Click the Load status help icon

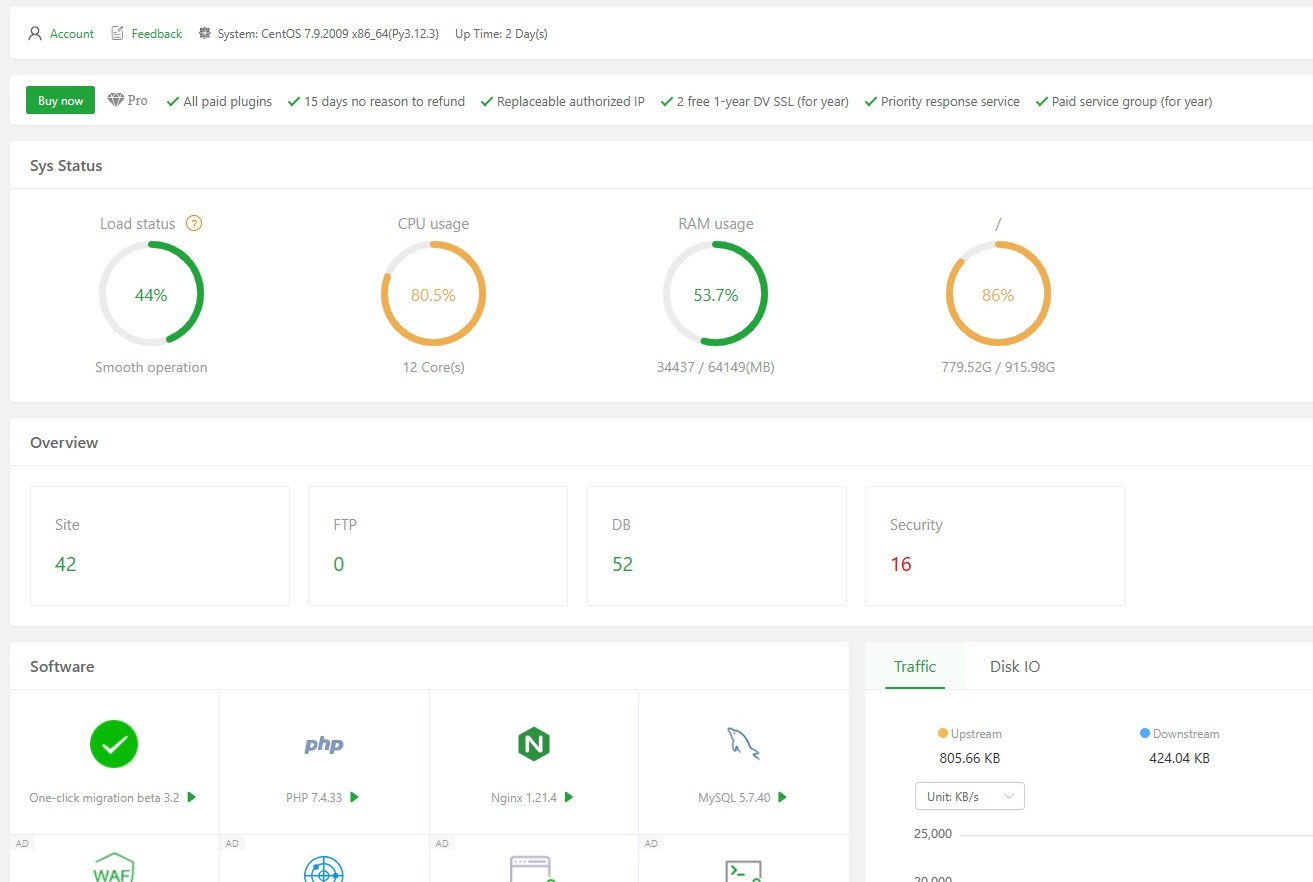[x=194, y=224]
